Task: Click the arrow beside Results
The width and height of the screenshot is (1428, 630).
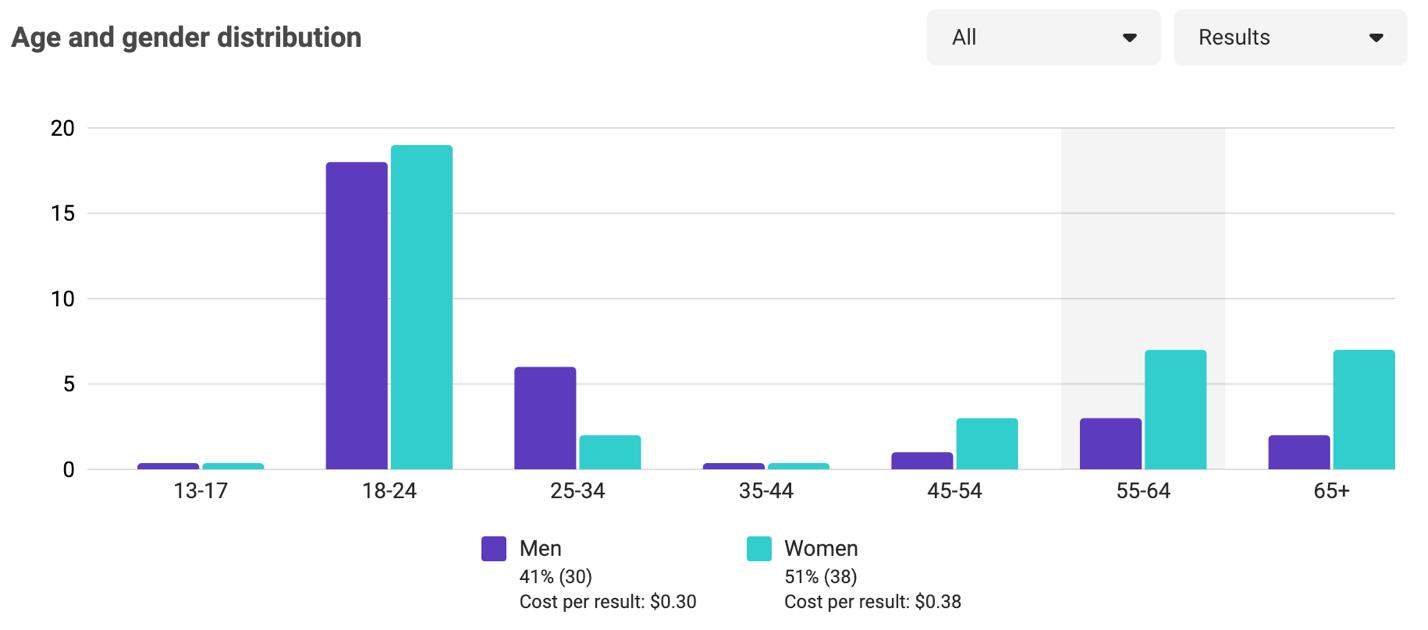Action: pyautogui.click(x=1376, y=38)
